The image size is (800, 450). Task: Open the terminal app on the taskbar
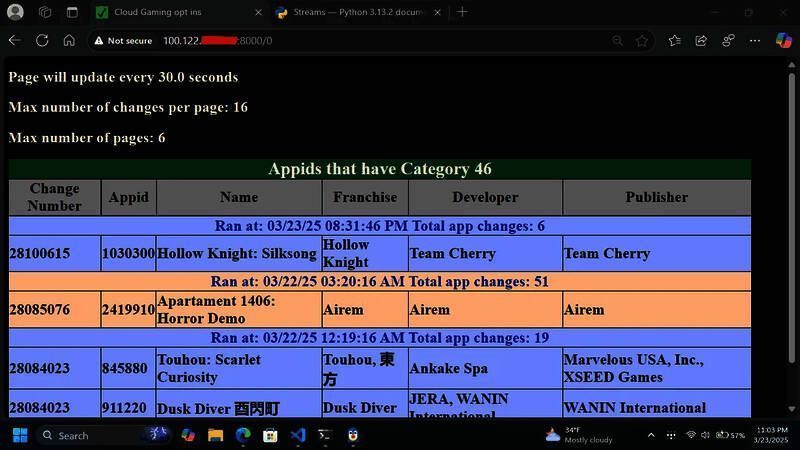[325, 435]
